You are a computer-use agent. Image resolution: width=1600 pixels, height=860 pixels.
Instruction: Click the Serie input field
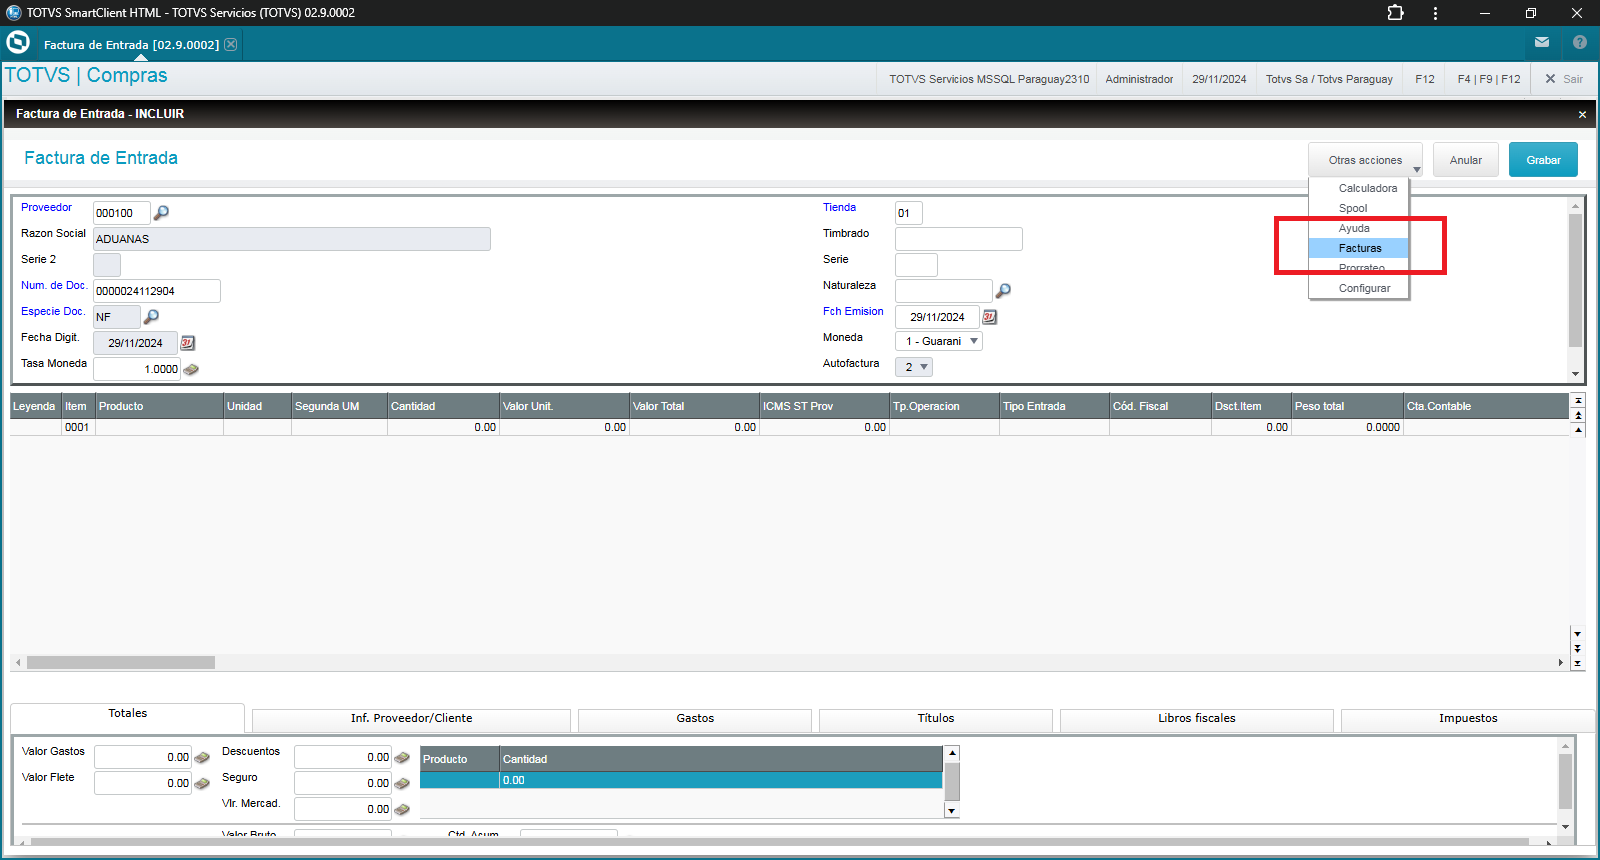(x=916, y=265)
